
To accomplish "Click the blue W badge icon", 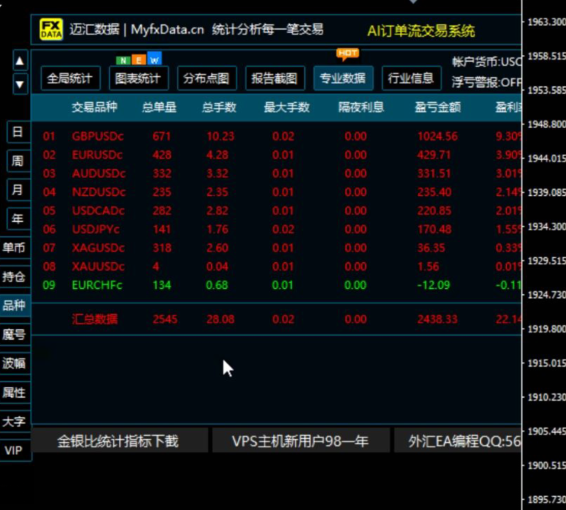I will (154, 59).
